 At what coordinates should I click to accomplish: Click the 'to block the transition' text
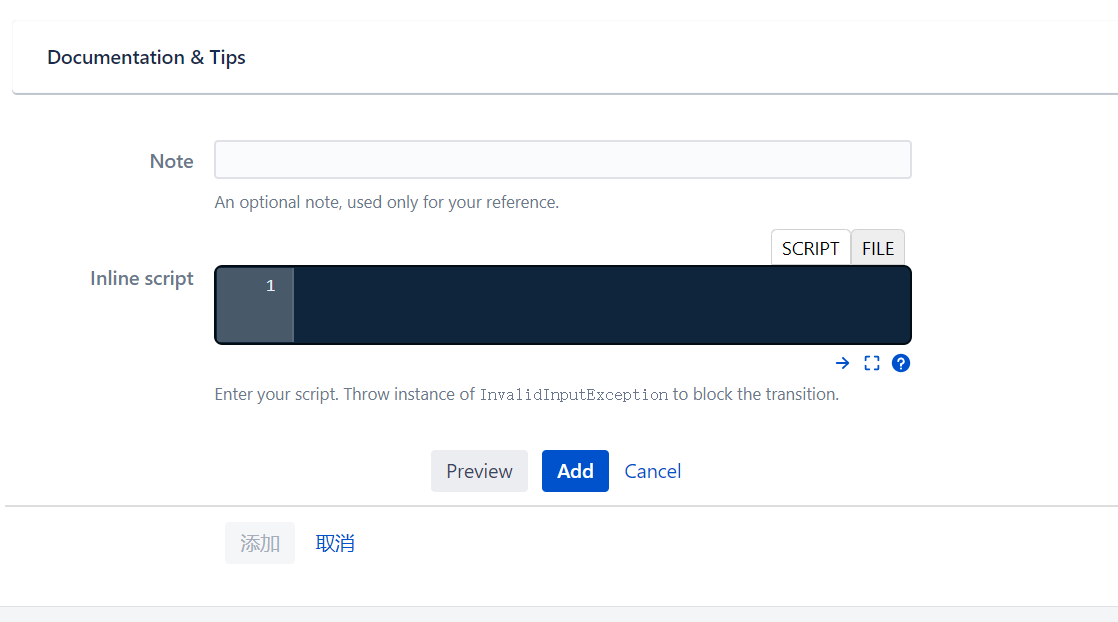755,394
